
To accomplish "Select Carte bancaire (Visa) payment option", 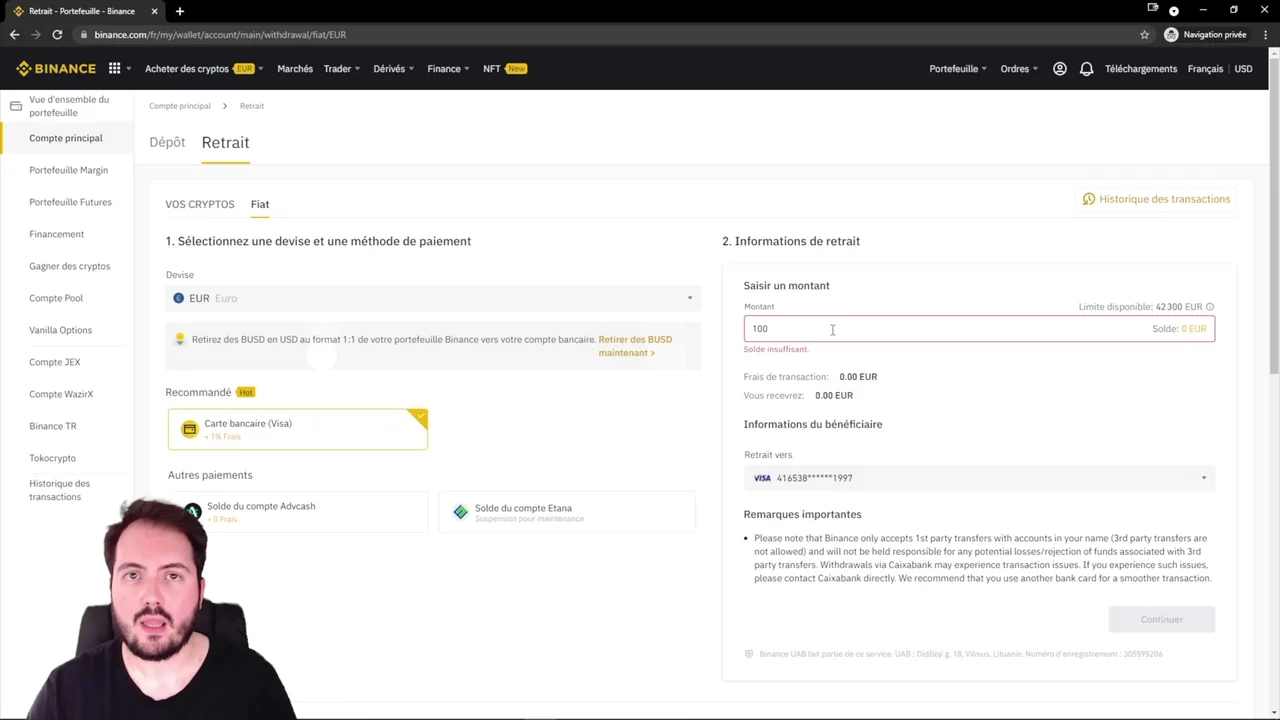I will click(297, 429).
